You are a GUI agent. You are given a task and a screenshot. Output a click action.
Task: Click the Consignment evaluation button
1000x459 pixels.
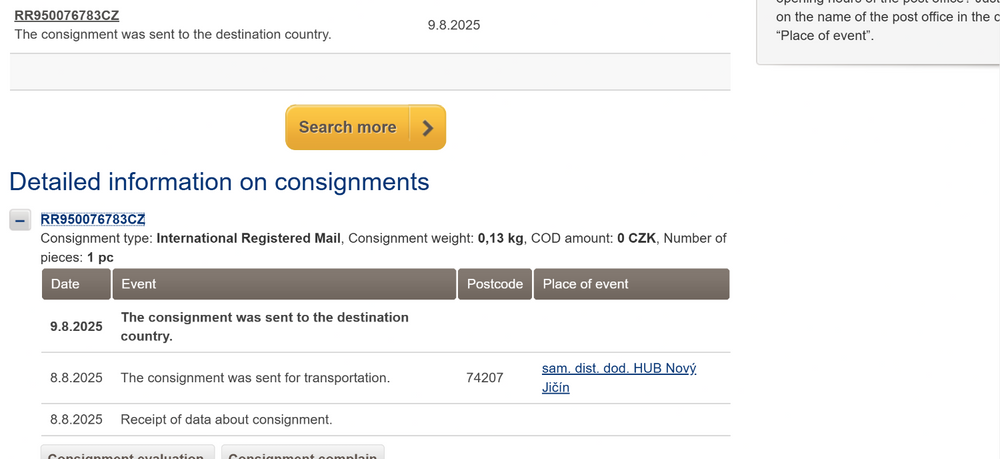tap(127, 453)
